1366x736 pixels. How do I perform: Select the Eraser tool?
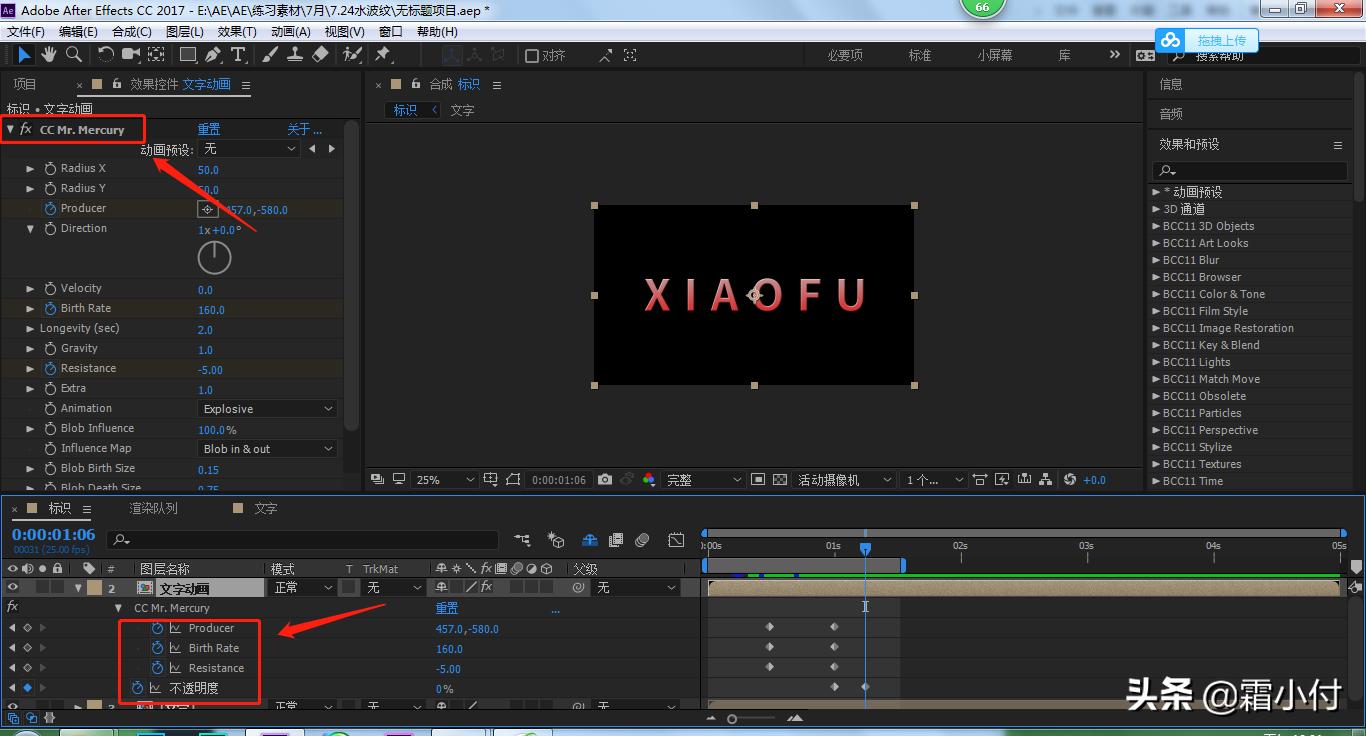click(320, 55)
